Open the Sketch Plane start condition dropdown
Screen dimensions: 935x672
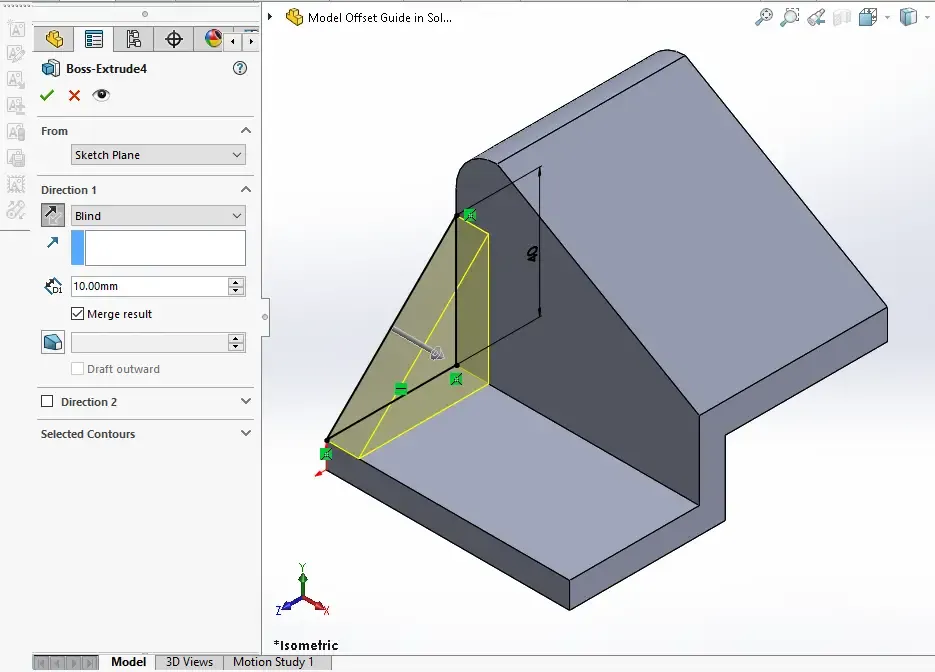pos(158,155)
